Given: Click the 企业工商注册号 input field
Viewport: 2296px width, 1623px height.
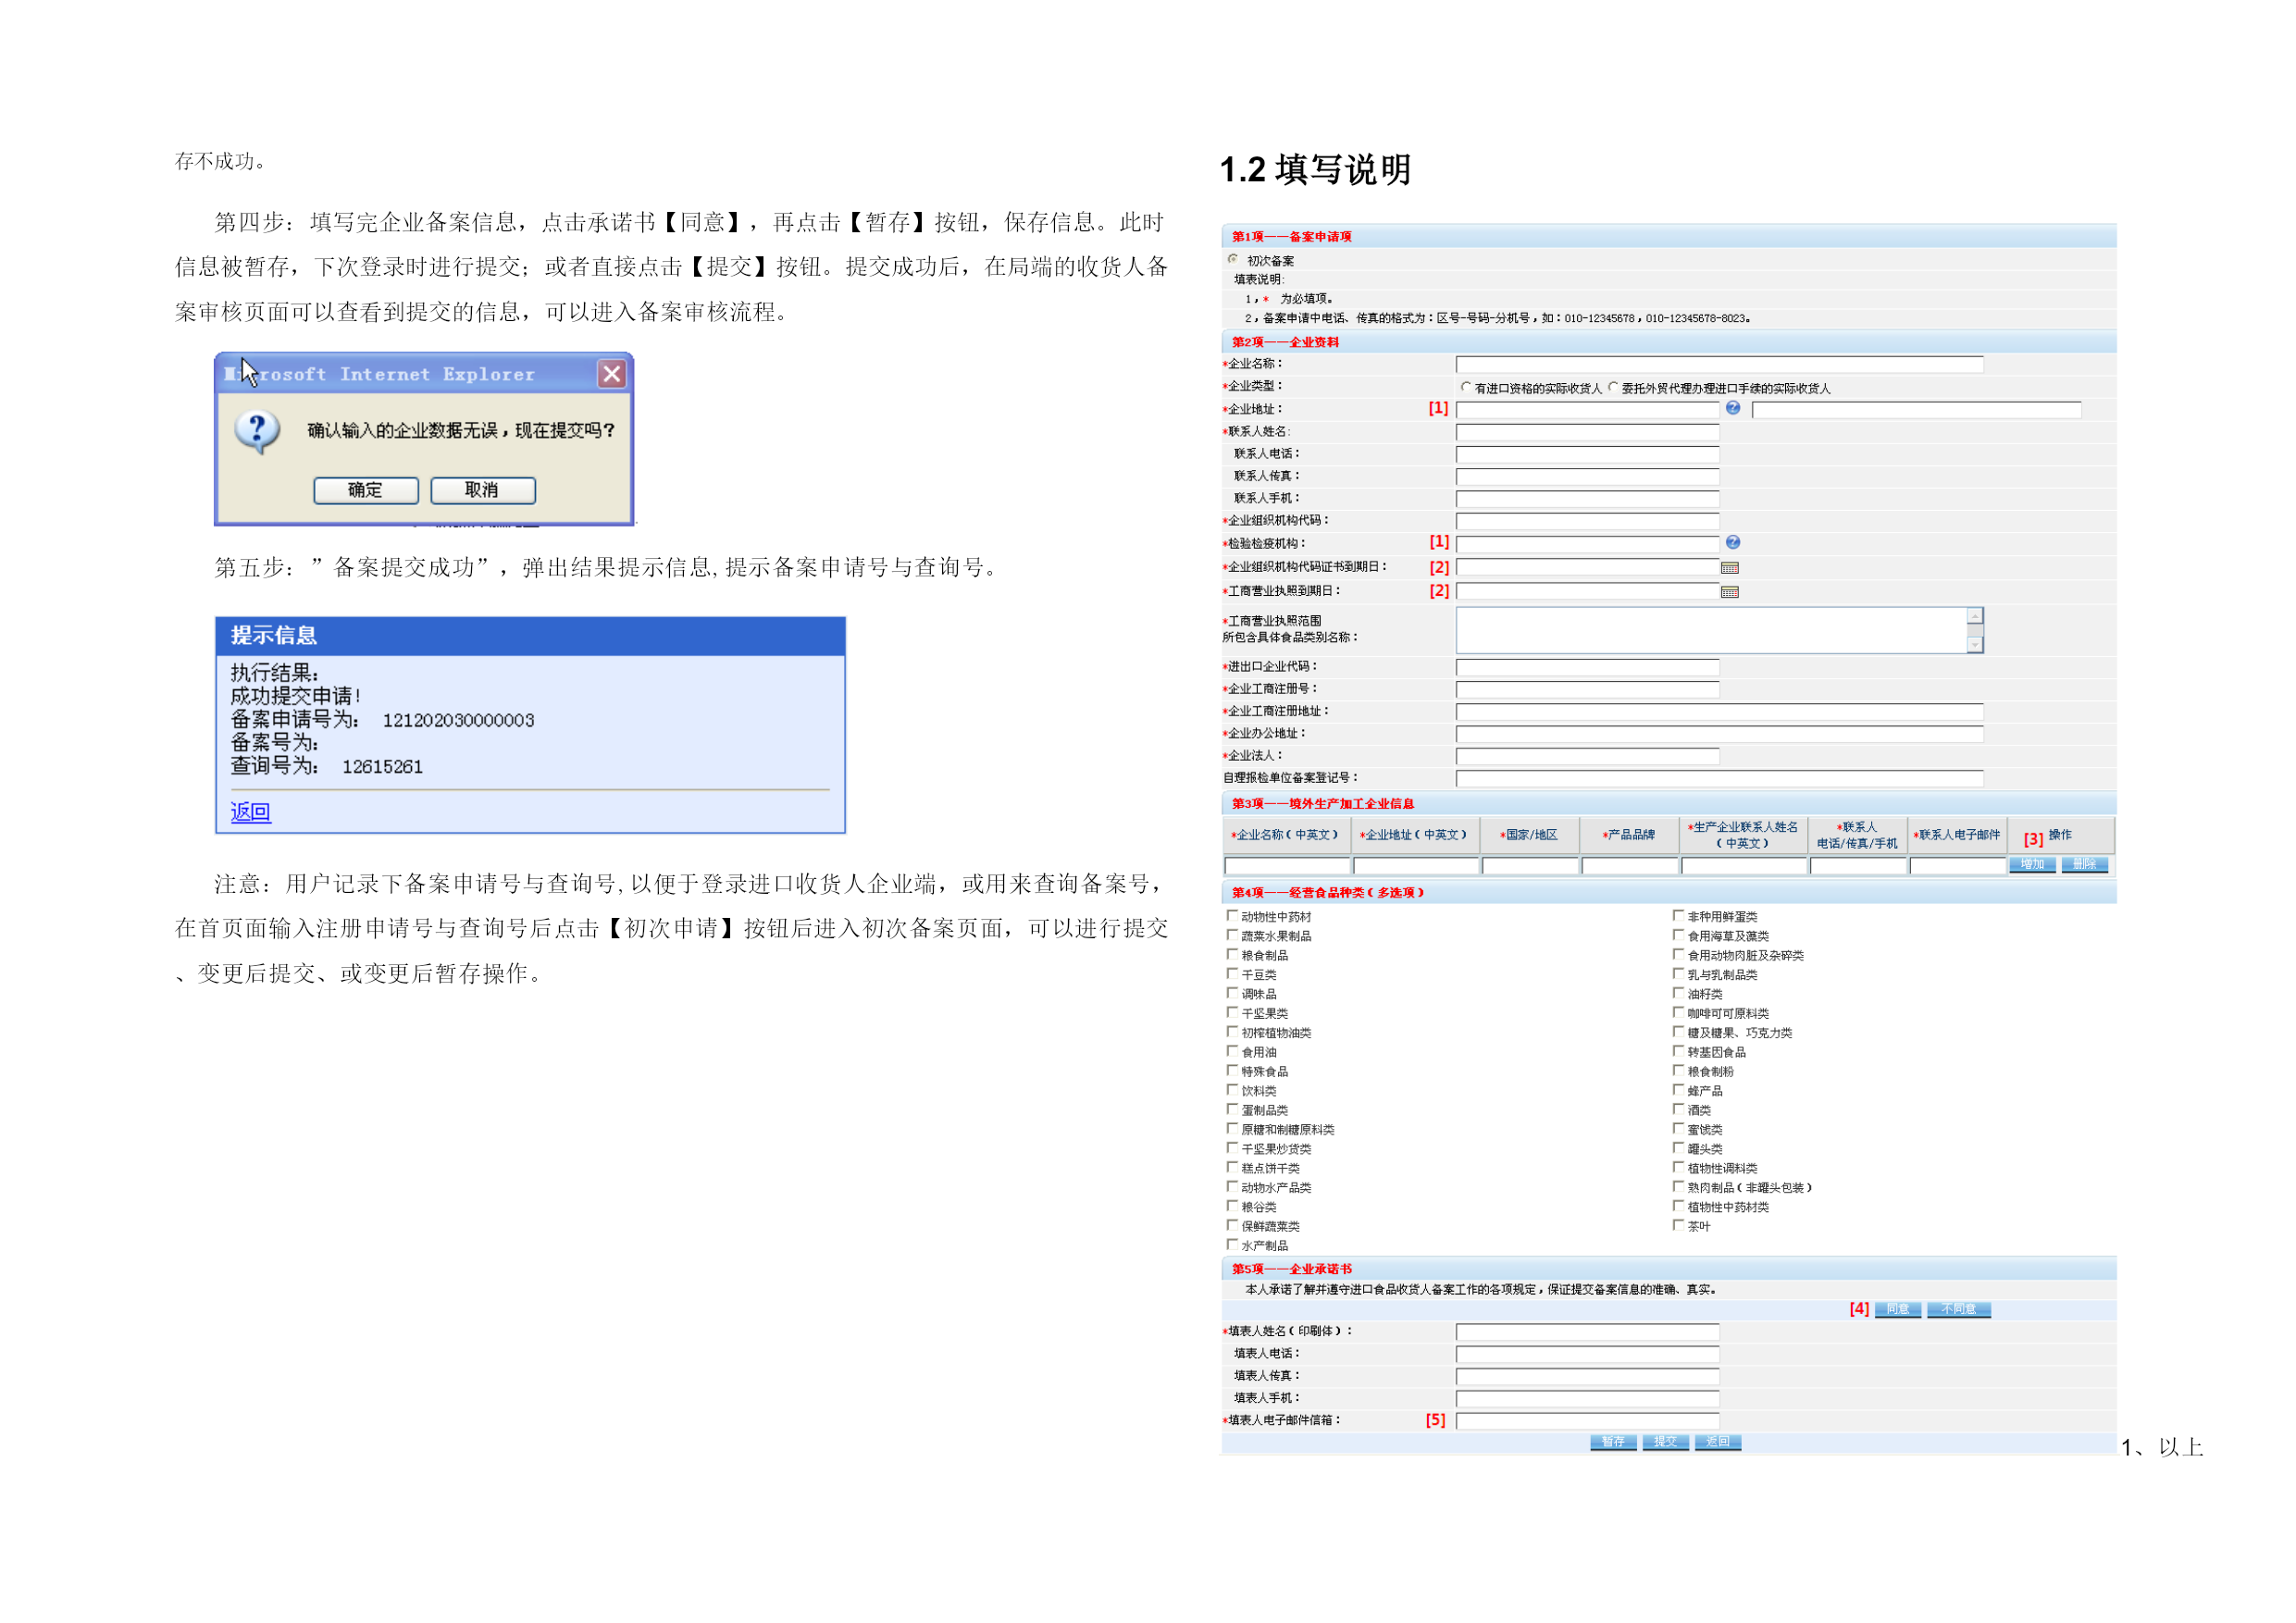Looking at the screenshot, I should pyautogui.click(x=1587, y=689).
